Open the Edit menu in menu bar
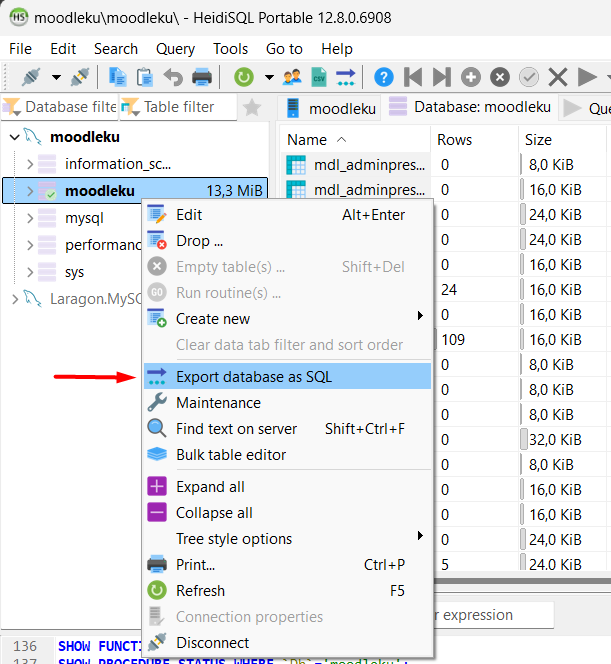Screen dimensions: 611x664 (63, 49)
